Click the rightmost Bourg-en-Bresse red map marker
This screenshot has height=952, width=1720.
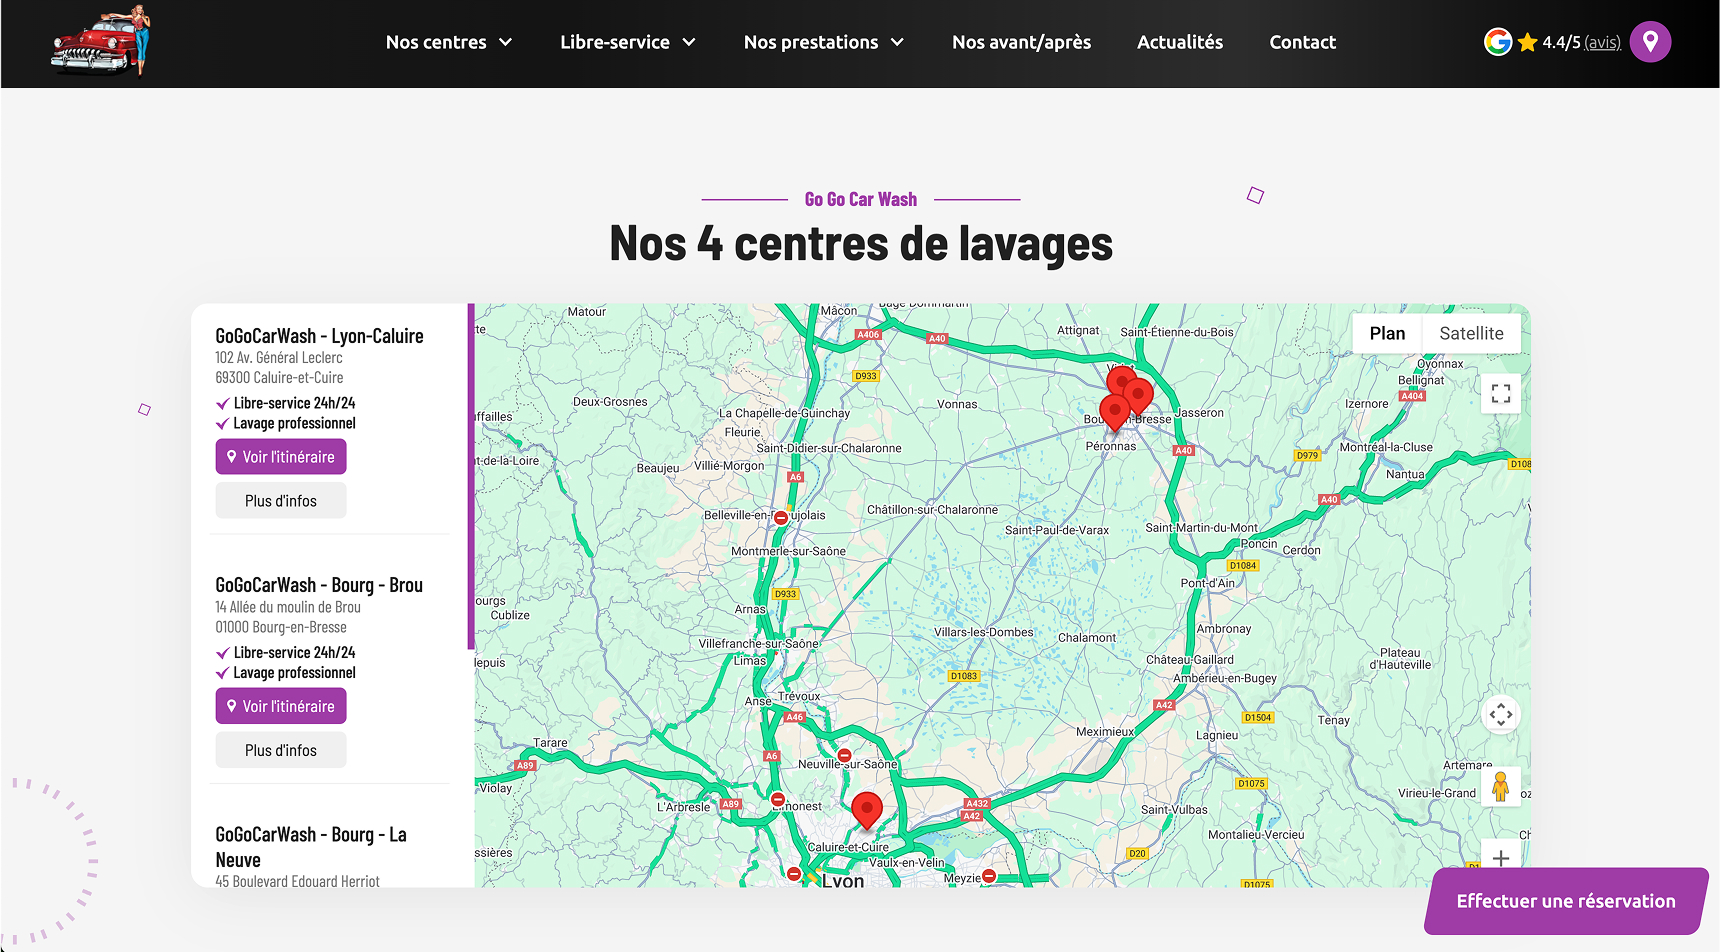1138,396
